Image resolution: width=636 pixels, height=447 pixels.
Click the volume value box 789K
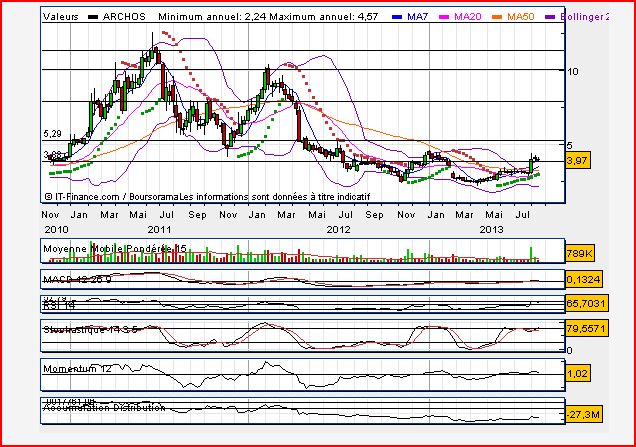[x=579, y=254]
